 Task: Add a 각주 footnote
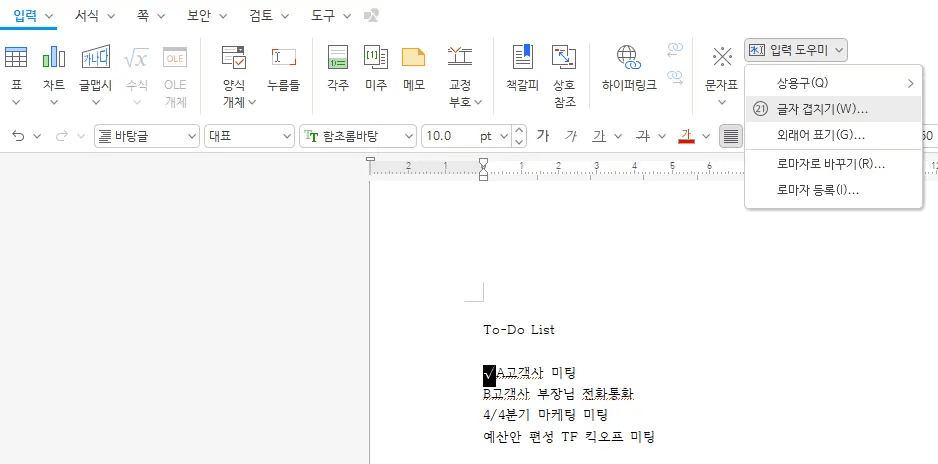click(338, 58)
